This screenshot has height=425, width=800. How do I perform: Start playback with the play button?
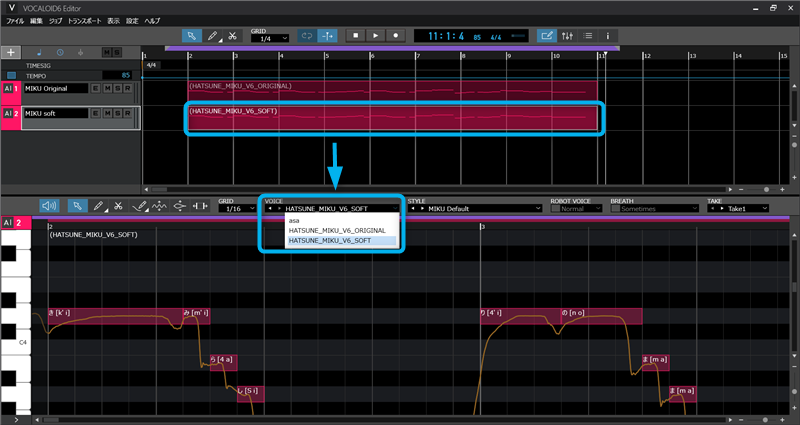[x=376, y=36]
